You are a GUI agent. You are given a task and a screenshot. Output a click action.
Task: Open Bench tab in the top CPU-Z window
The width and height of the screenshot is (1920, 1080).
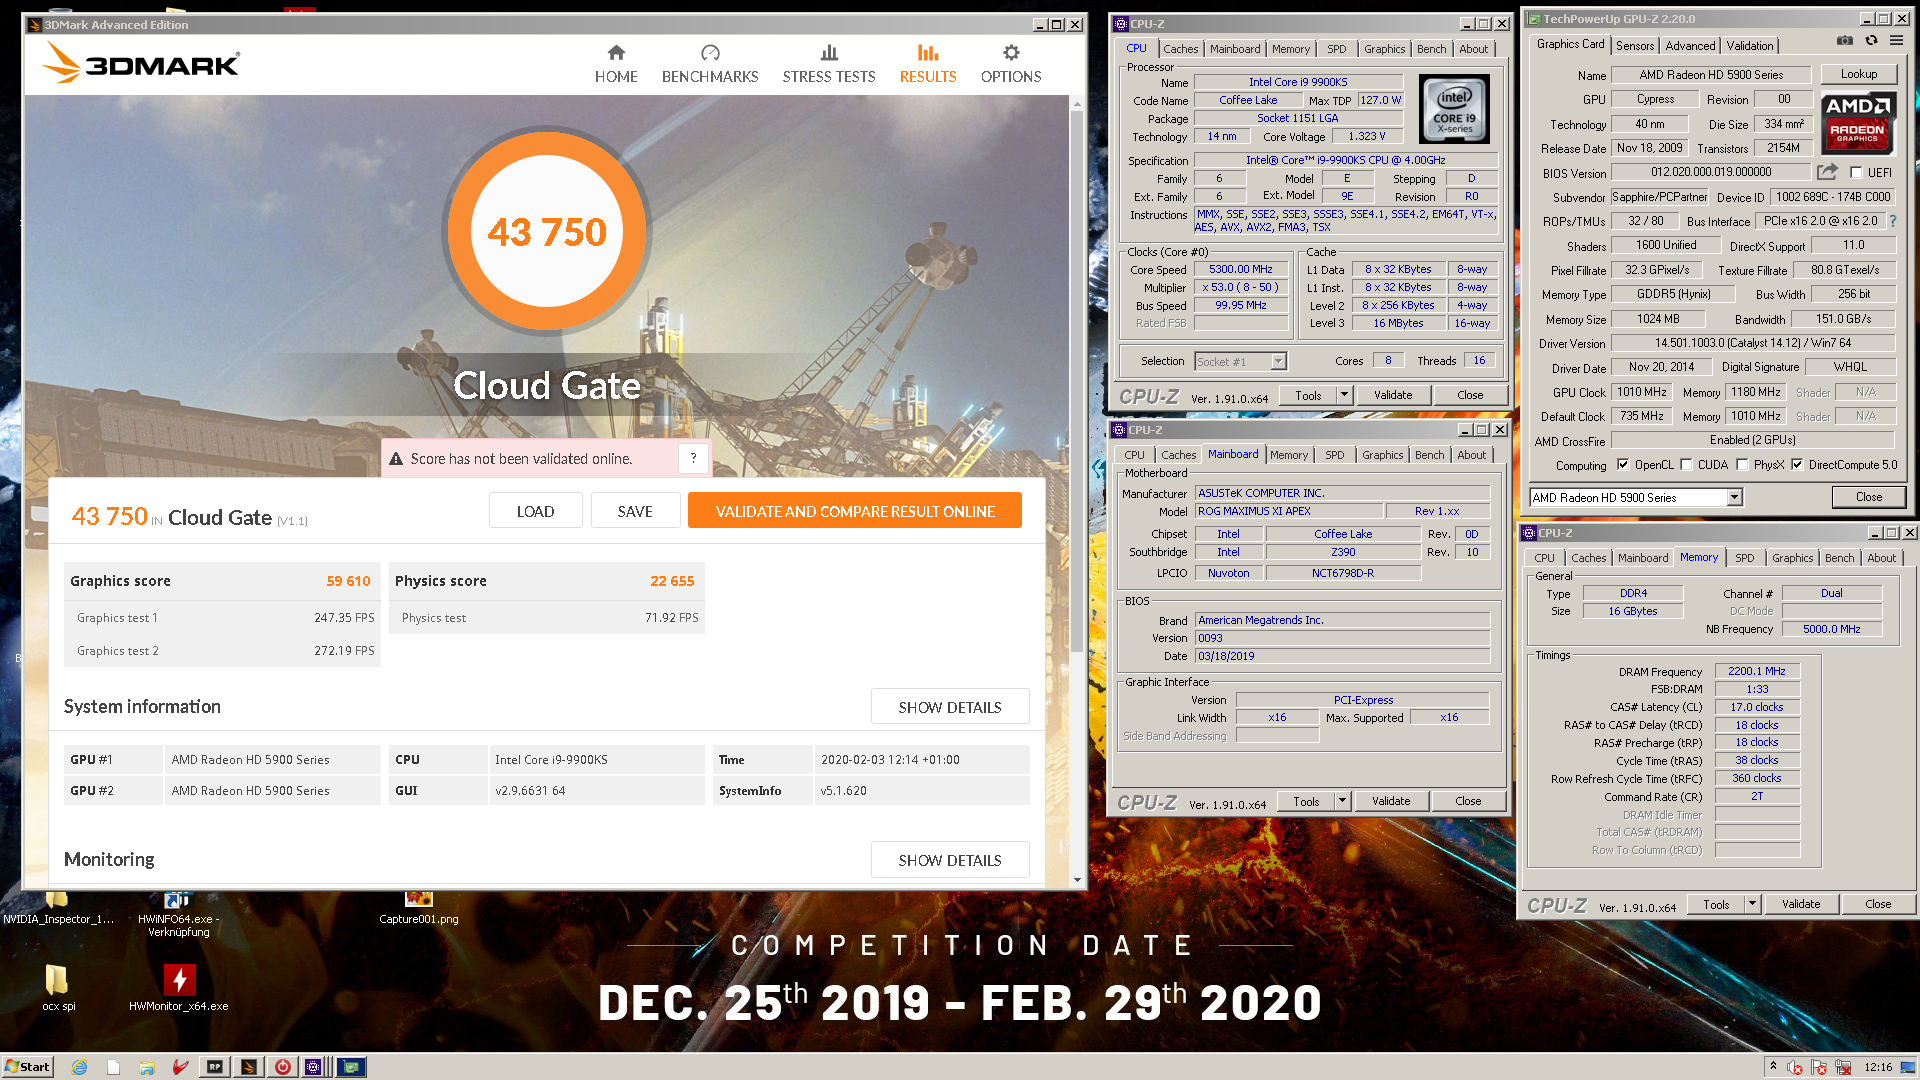point(1431,49)
